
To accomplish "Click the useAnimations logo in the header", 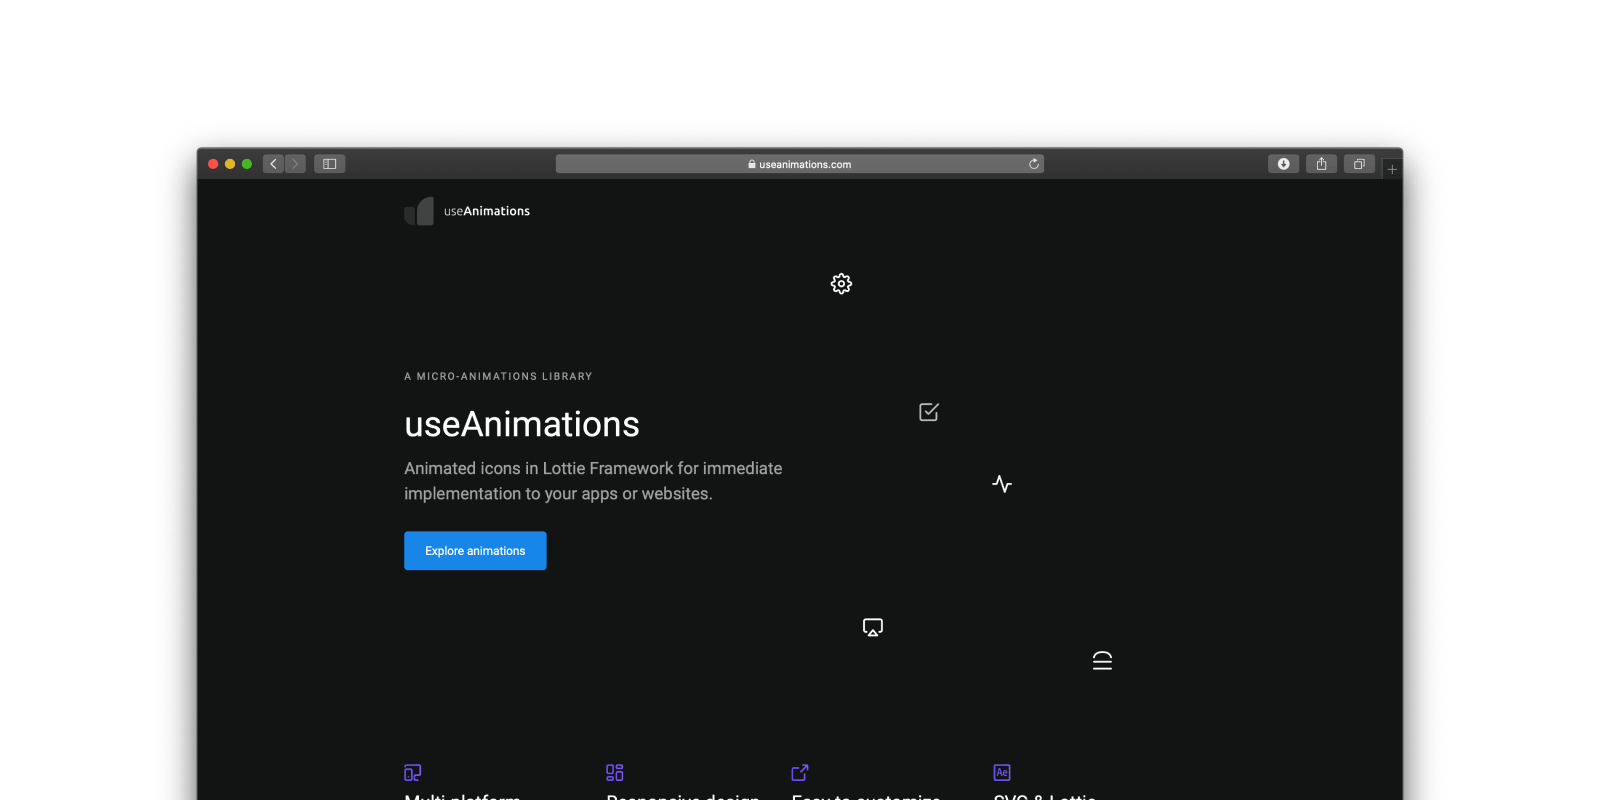I will [468, 211].
